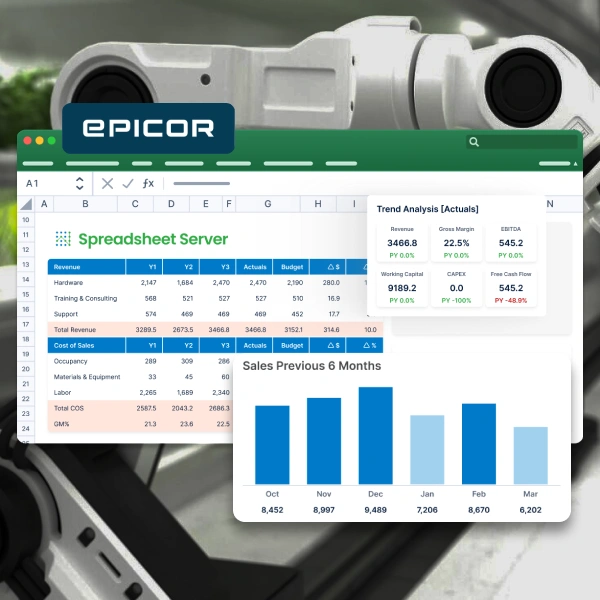Click the green maximize dot
The height and width of the screenshot is (600, 600).
(52, 141)
